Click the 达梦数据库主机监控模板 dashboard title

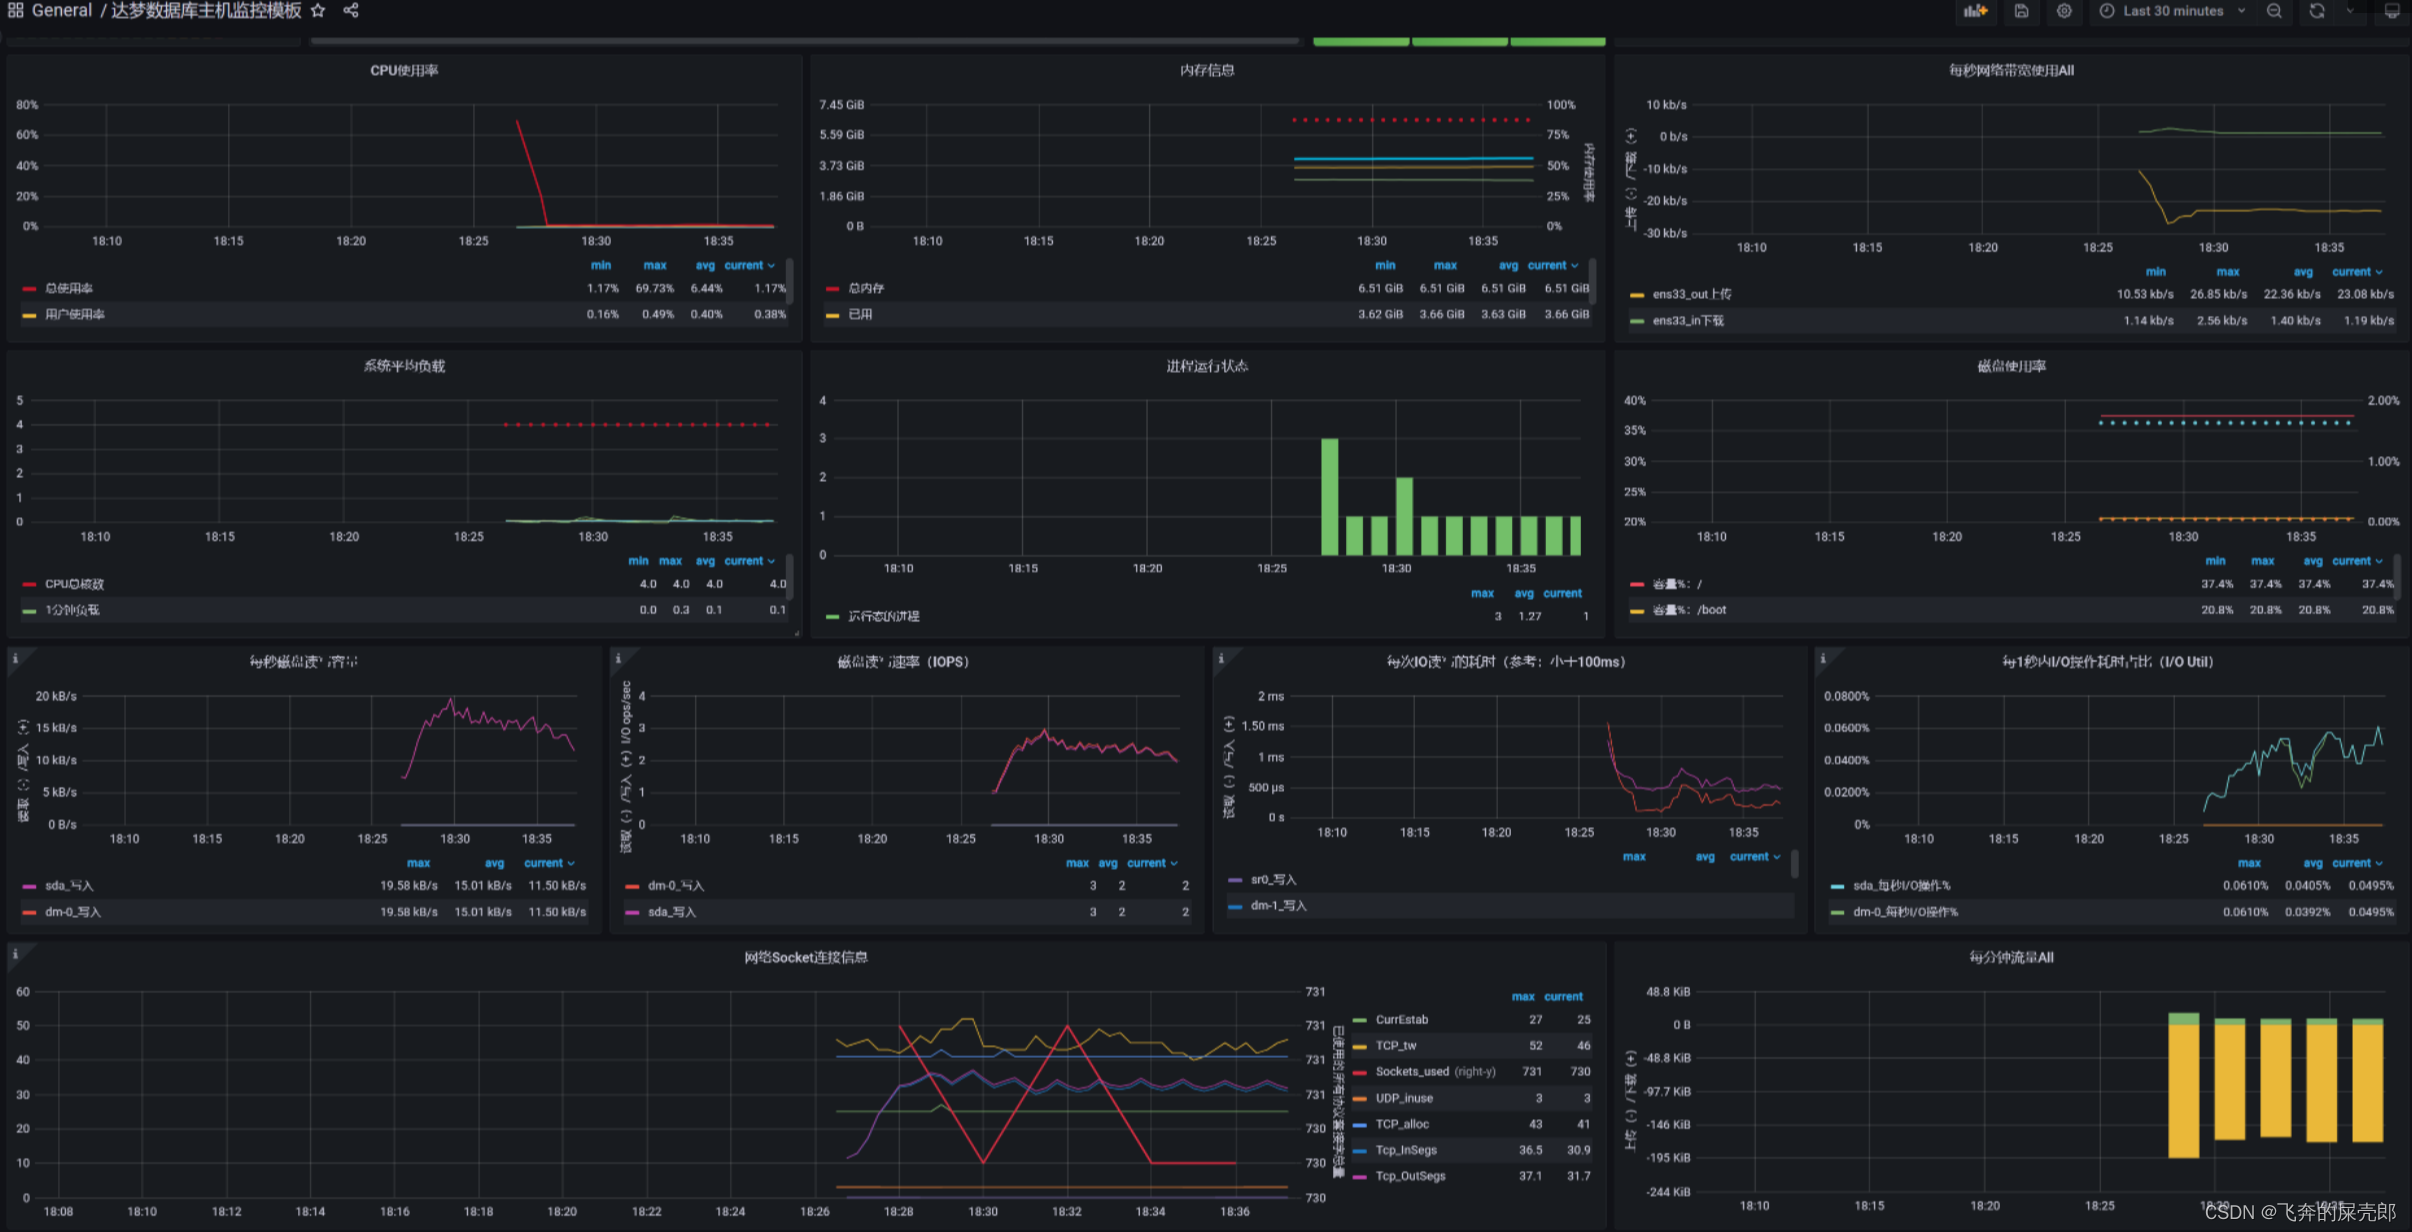click(206, 10)
